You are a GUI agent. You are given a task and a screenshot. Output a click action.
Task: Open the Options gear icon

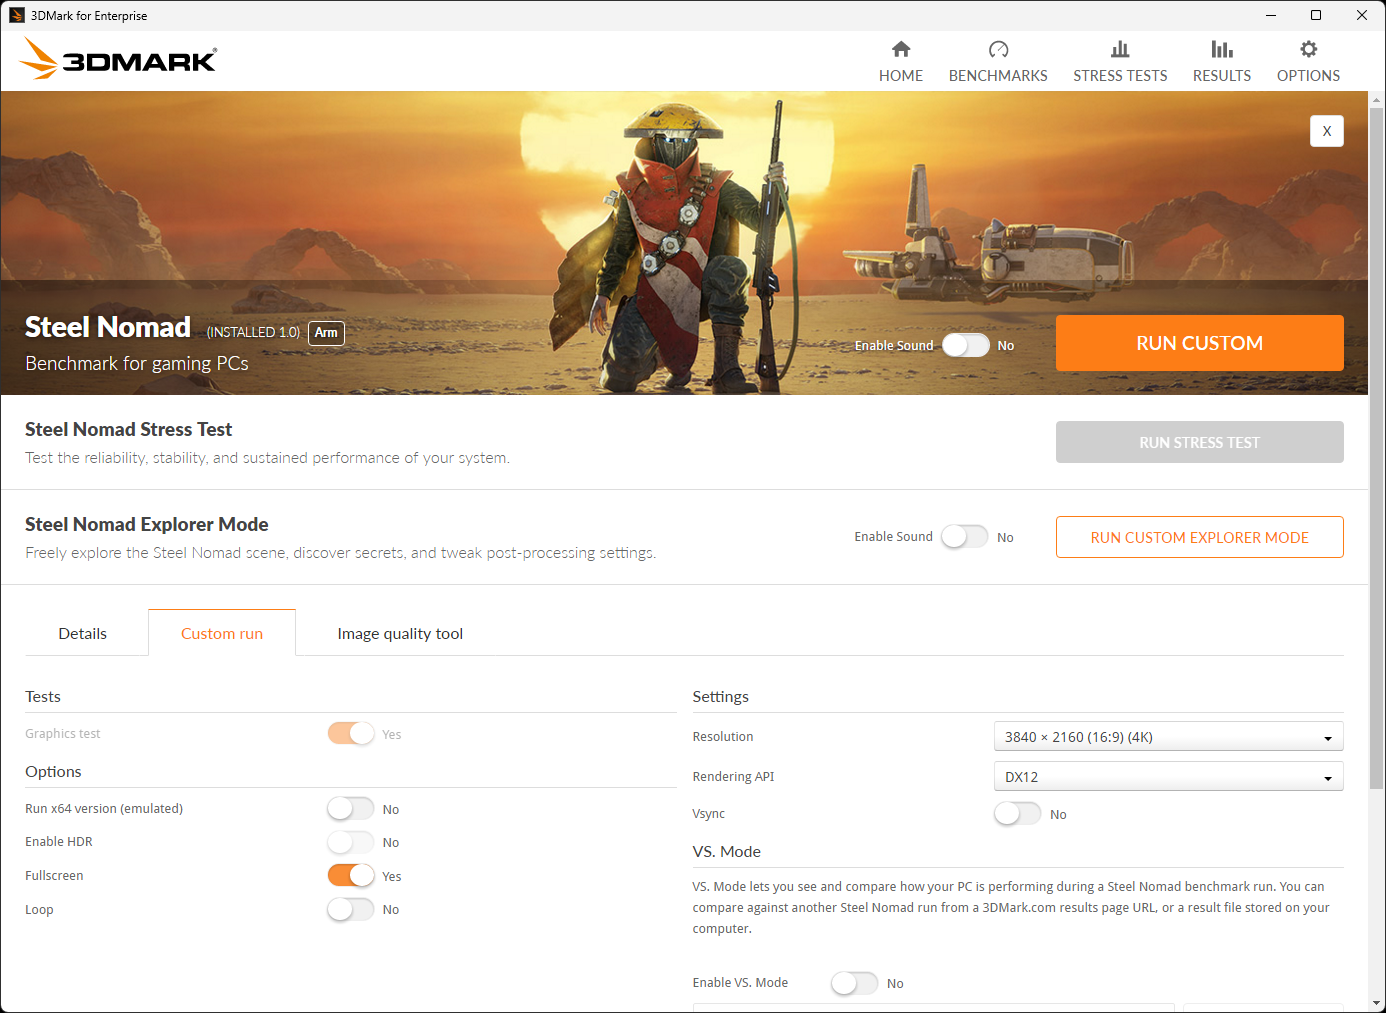point(1308,49)
